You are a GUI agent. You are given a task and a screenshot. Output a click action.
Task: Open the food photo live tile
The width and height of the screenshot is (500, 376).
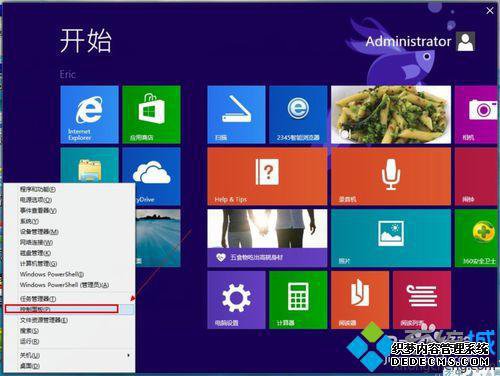coord(391,115)
